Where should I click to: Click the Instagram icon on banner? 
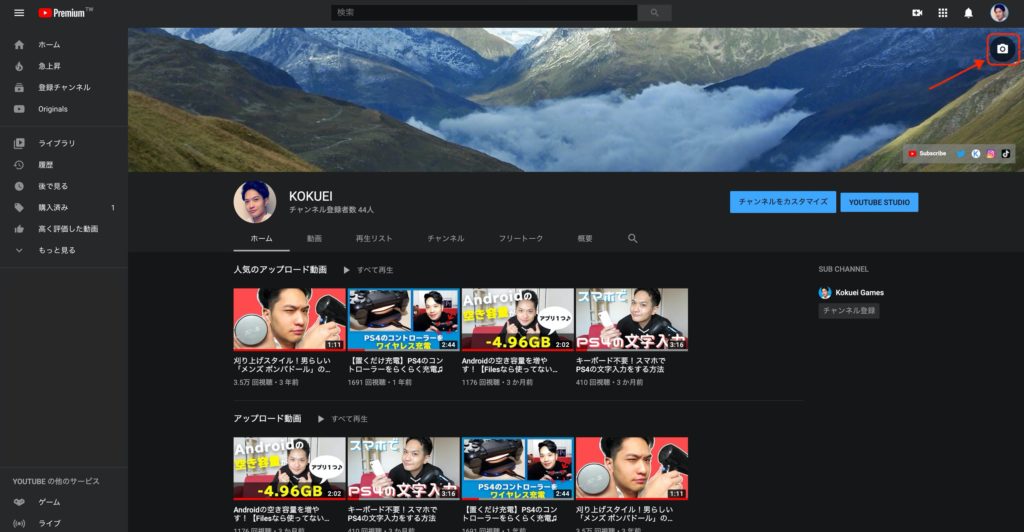click(991, 153)
